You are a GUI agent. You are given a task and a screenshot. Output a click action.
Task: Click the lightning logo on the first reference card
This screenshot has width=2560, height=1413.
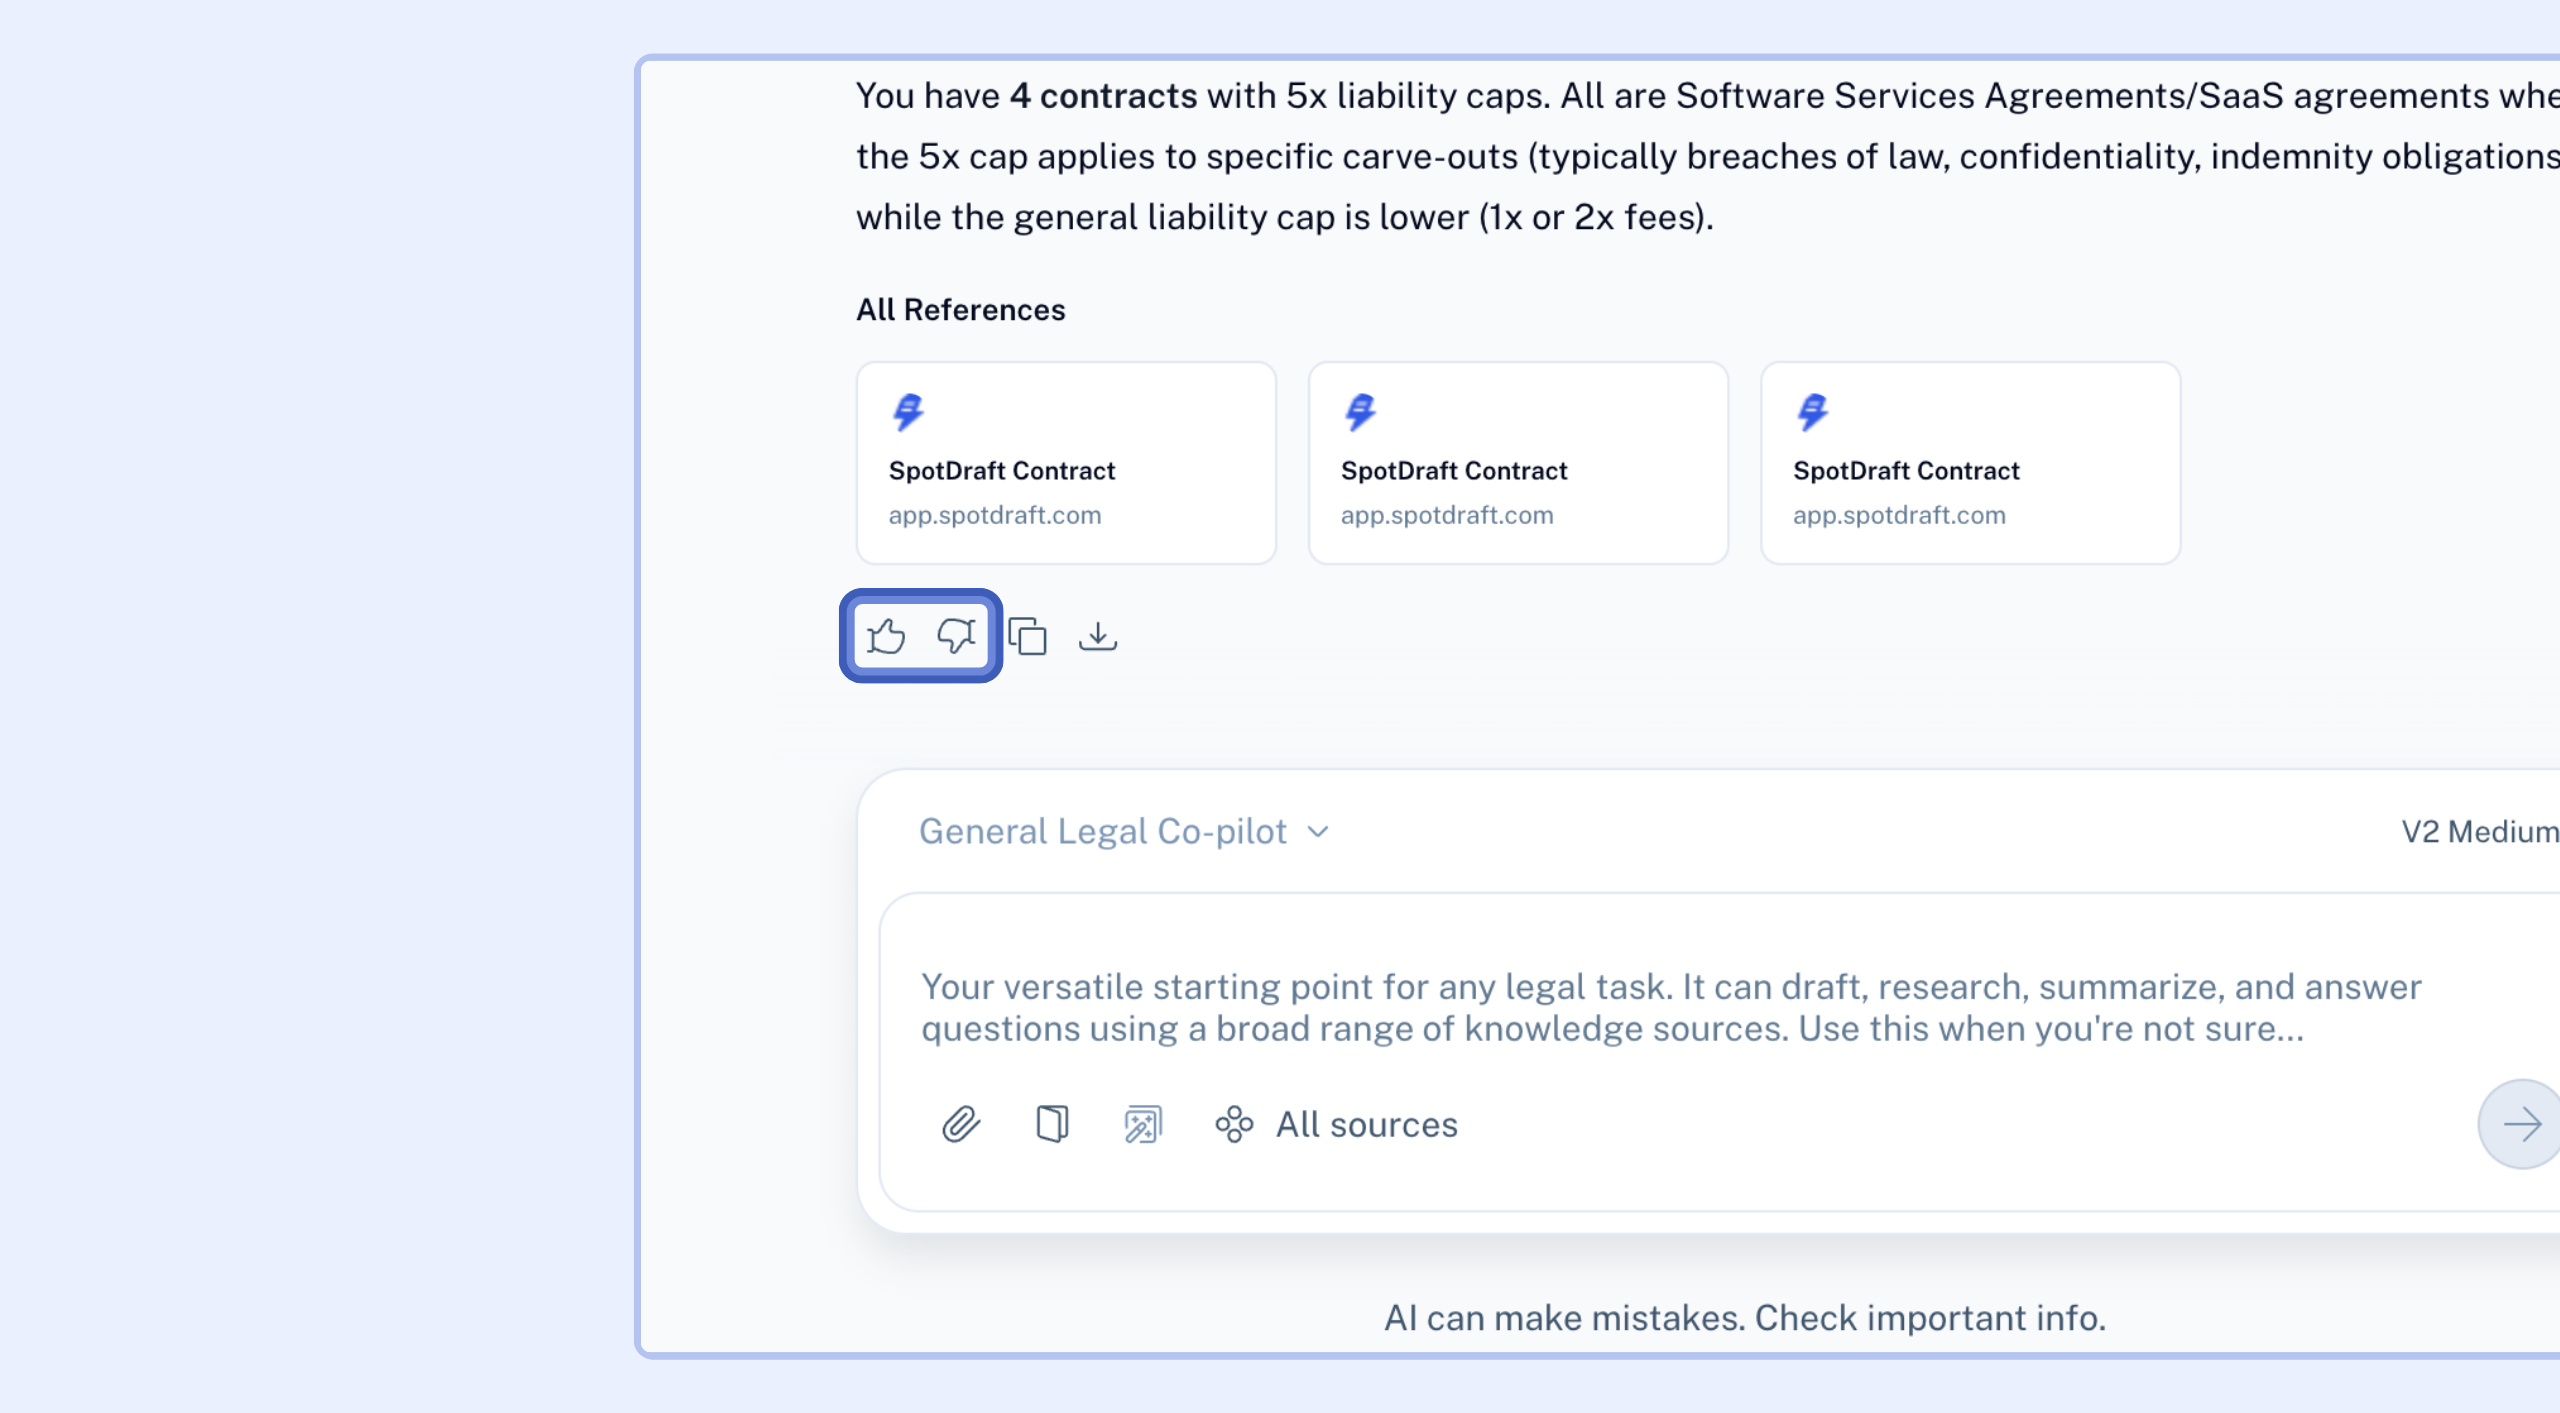908,412
